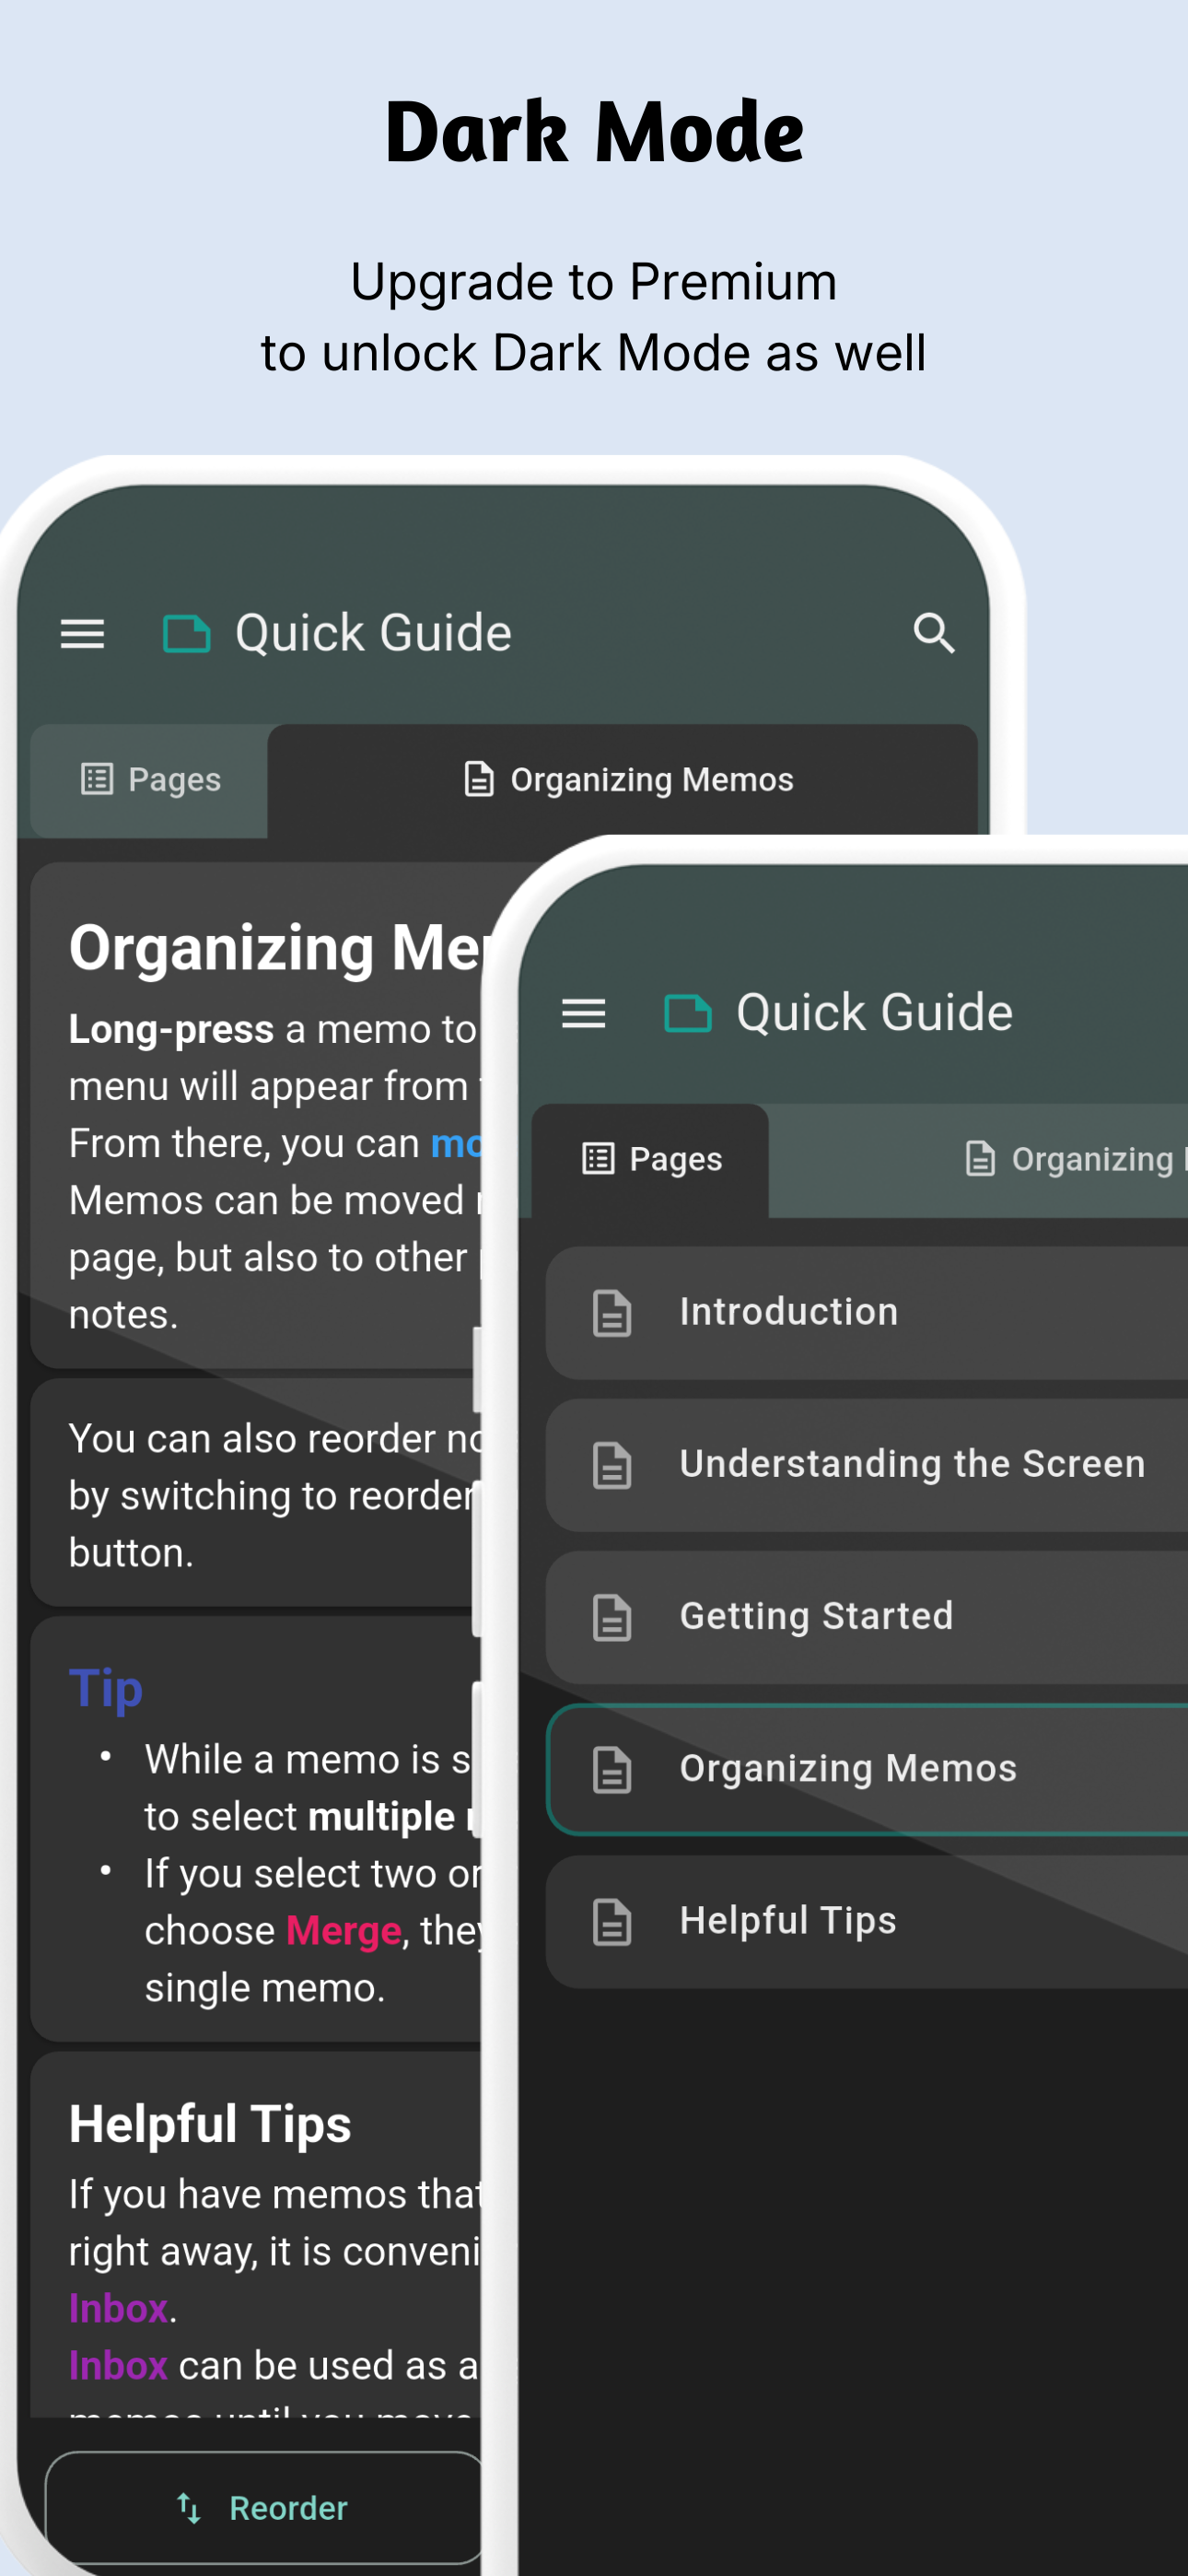Viewport: 1188px width, 2576px height.
Task: Click the green note icon in the front phone header
Action: [688, 1013]
